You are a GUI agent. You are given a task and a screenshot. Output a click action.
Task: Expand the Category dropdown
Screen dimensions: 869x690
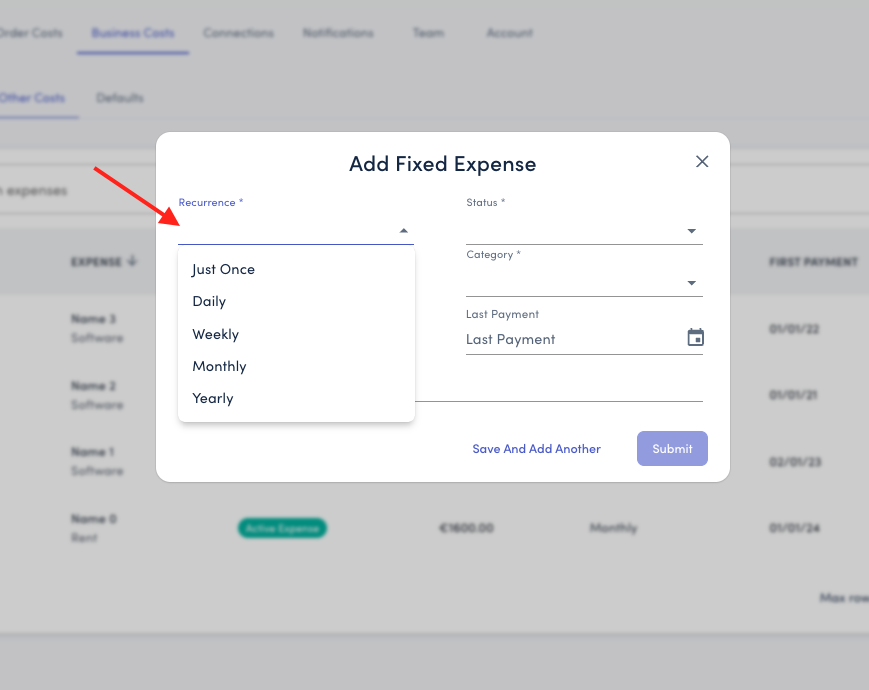[x=691, y=283]
